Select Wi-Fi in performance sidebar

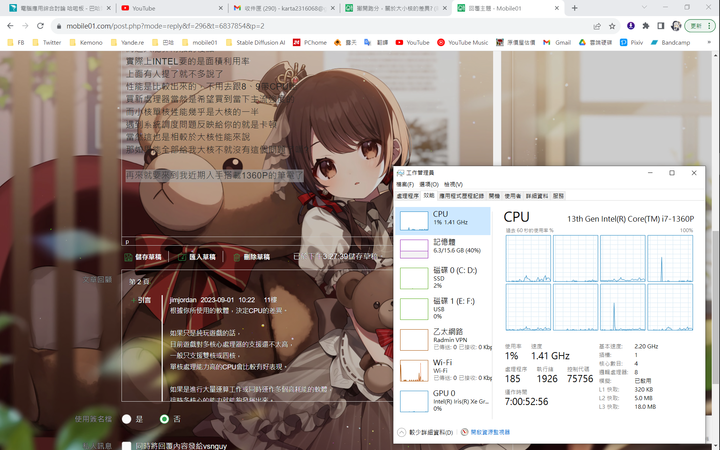point(443,370)
